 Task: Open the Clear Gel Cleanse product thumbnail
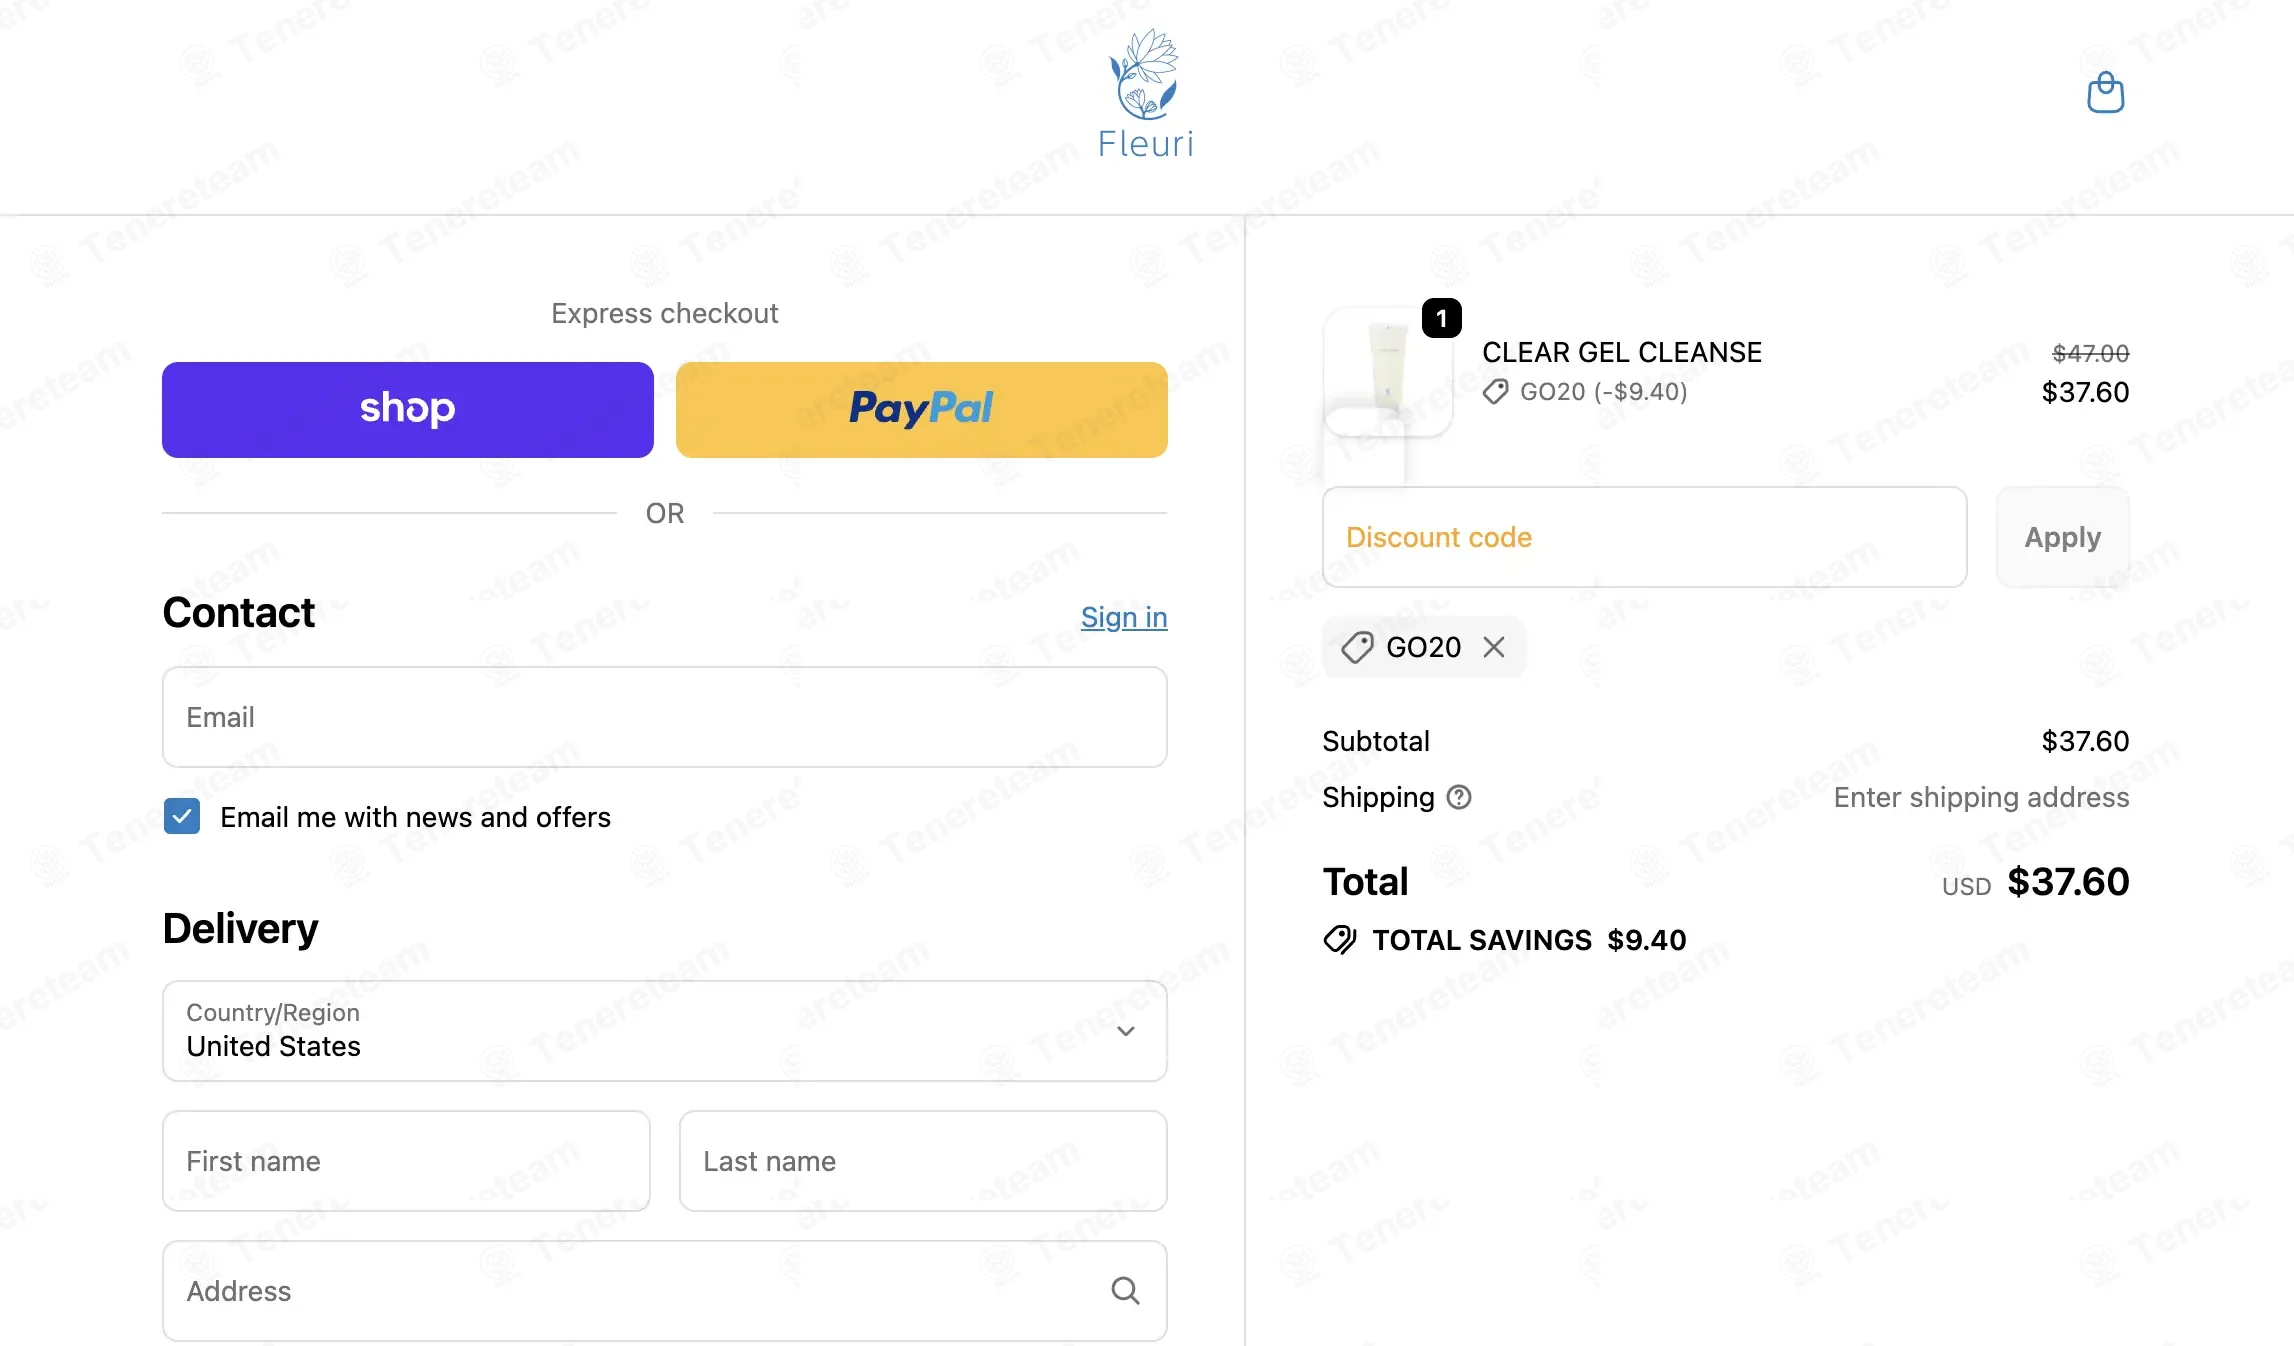pyautogui.click(x=1388, y=372)
